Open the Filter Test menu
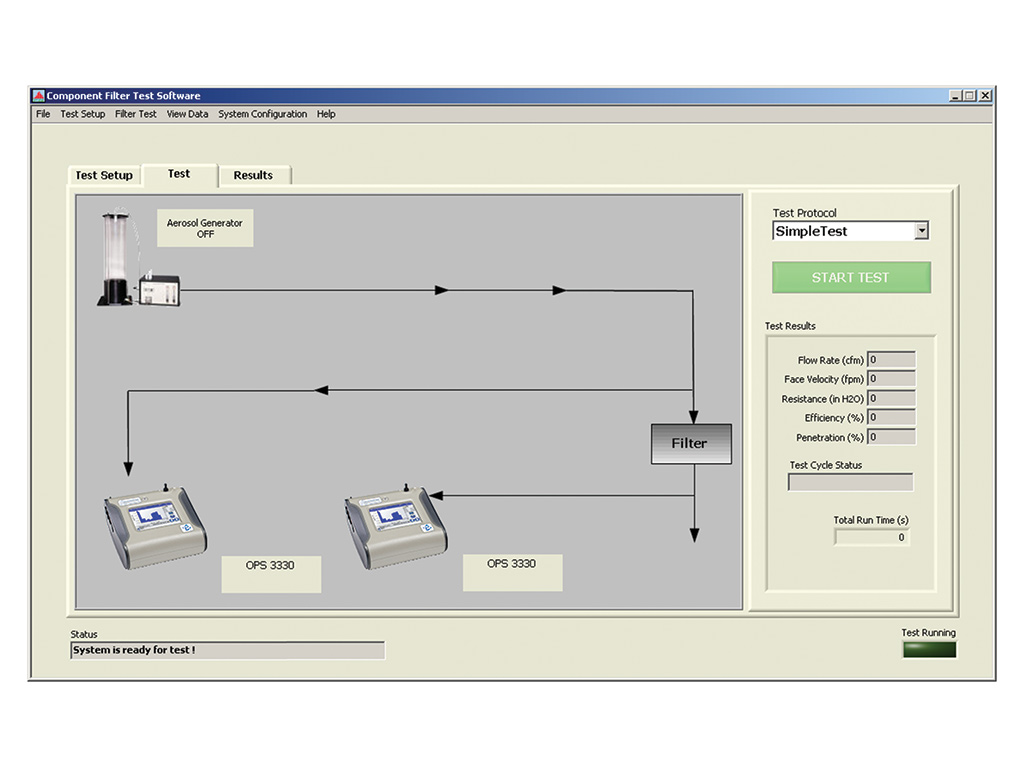This screenshot has height=768, width=1024. (x=135, y=114)
